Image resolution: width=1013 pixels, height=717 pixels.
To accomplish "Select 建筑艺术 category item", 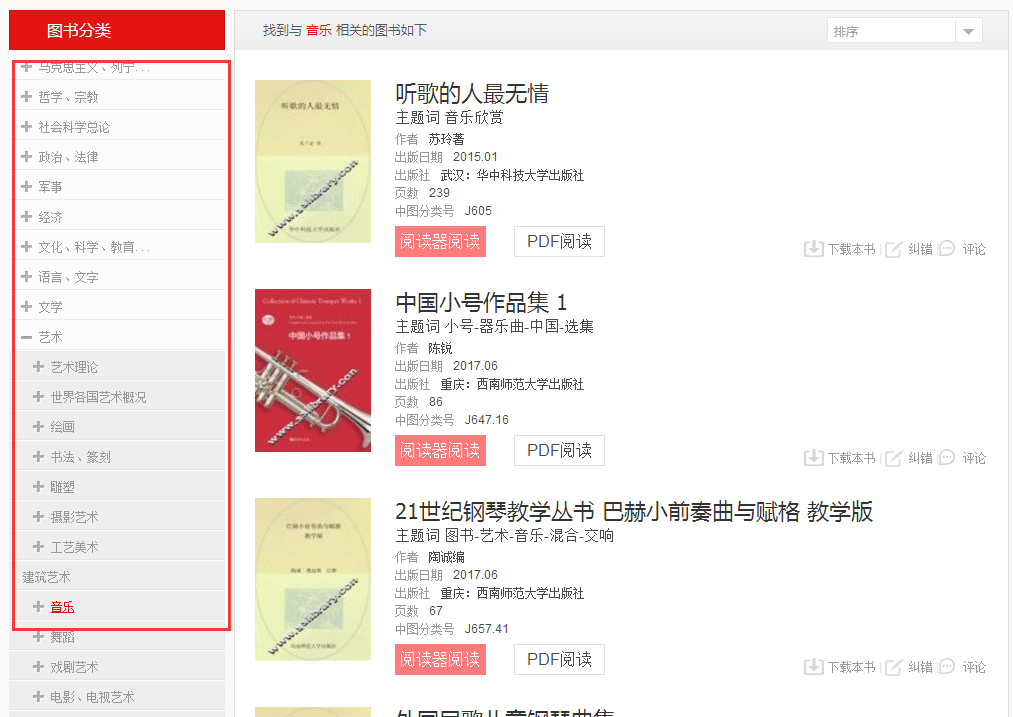I will point(47,577).
